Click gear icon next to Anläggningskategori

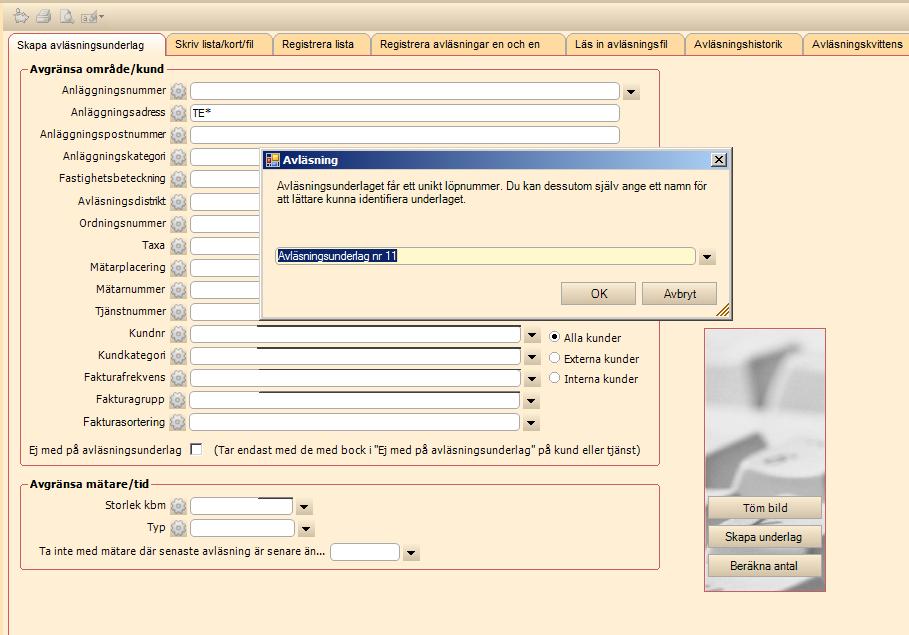179,157
